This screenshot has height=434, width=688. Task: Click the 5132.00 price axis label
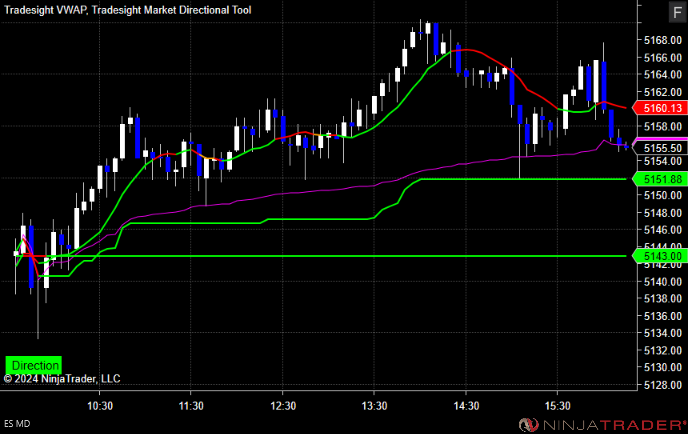pos(663,350)
